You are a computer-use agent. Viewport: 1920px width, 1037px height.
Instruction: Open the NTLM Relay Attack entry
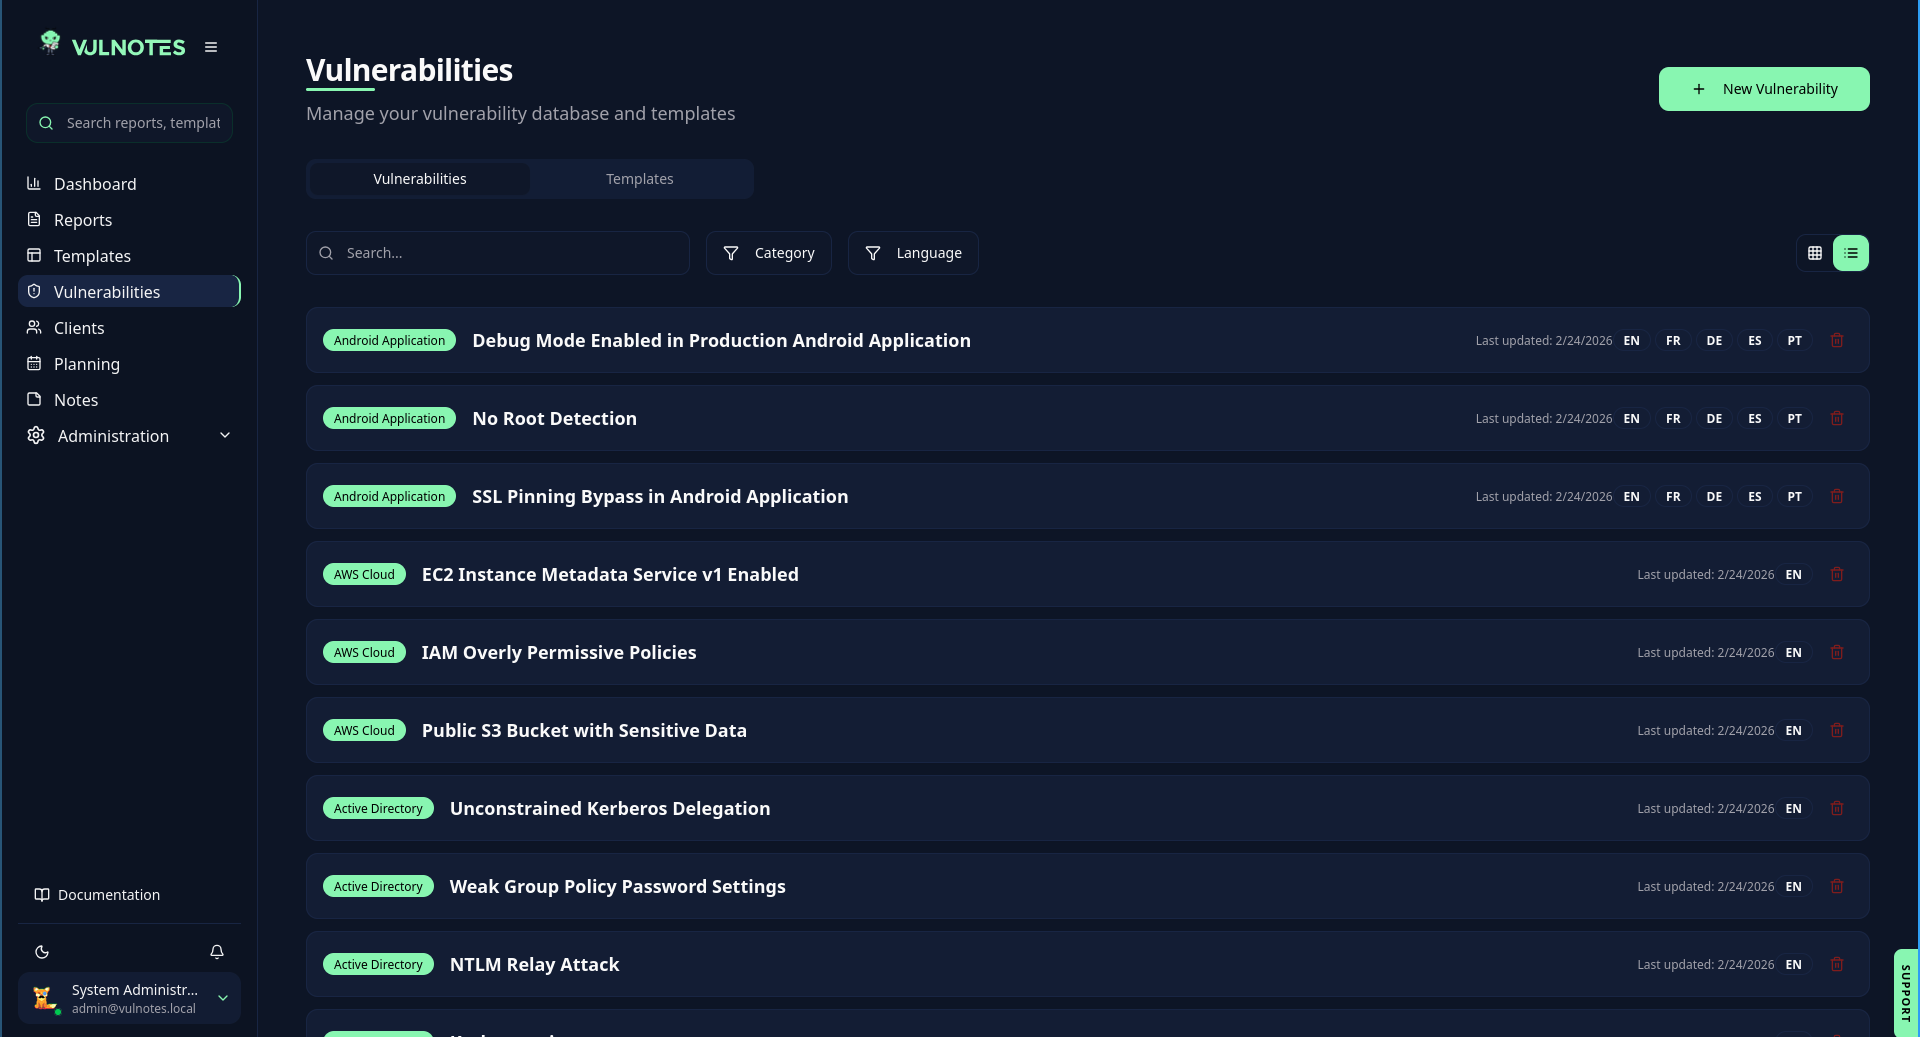pyautogui.click(x=535, y=965)
